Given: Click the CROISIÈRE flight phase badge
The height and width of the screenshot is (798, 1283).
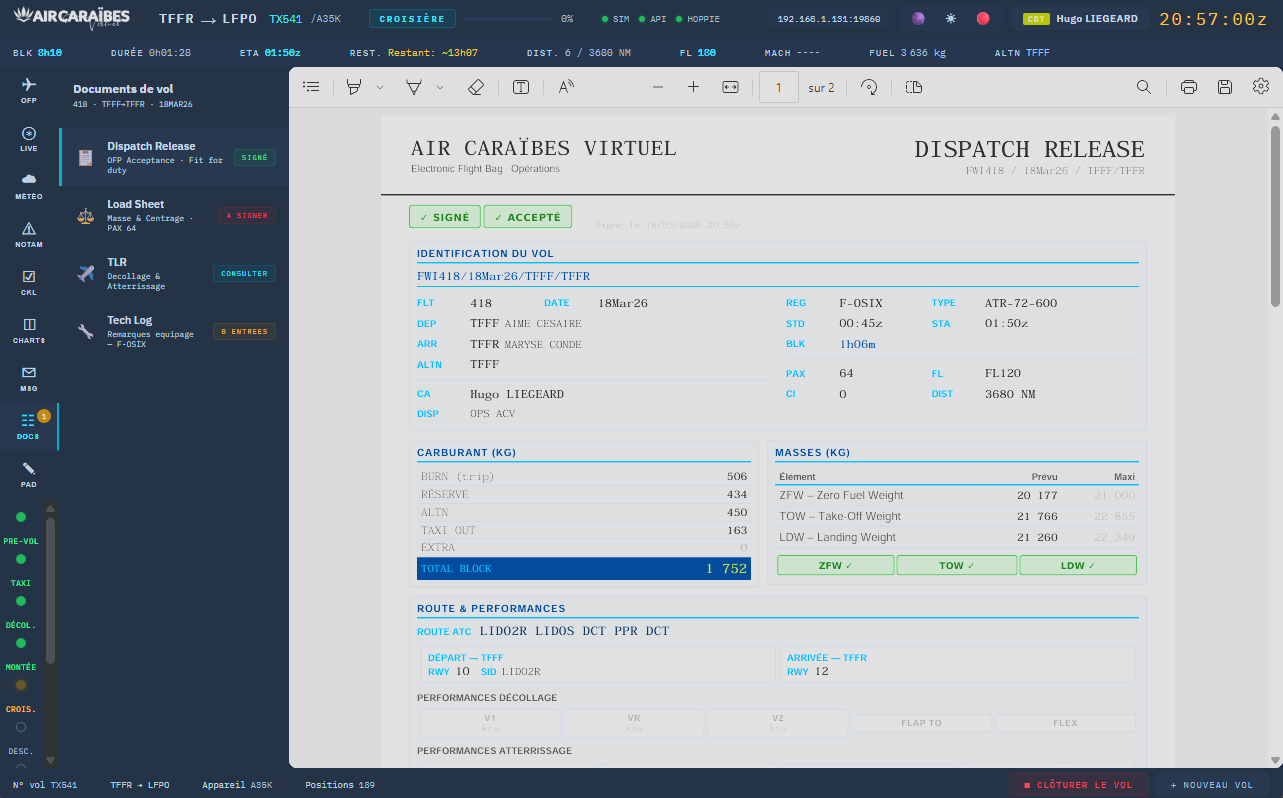Looking at the screenshot, I should click(412, 19).
